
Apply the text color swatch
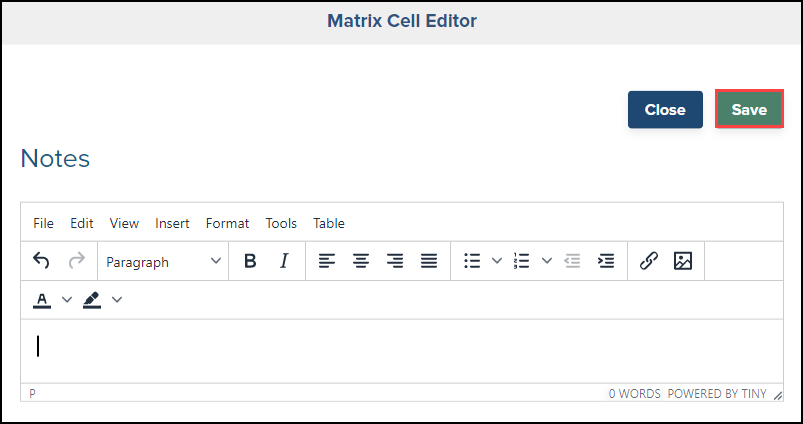point(42,300)
